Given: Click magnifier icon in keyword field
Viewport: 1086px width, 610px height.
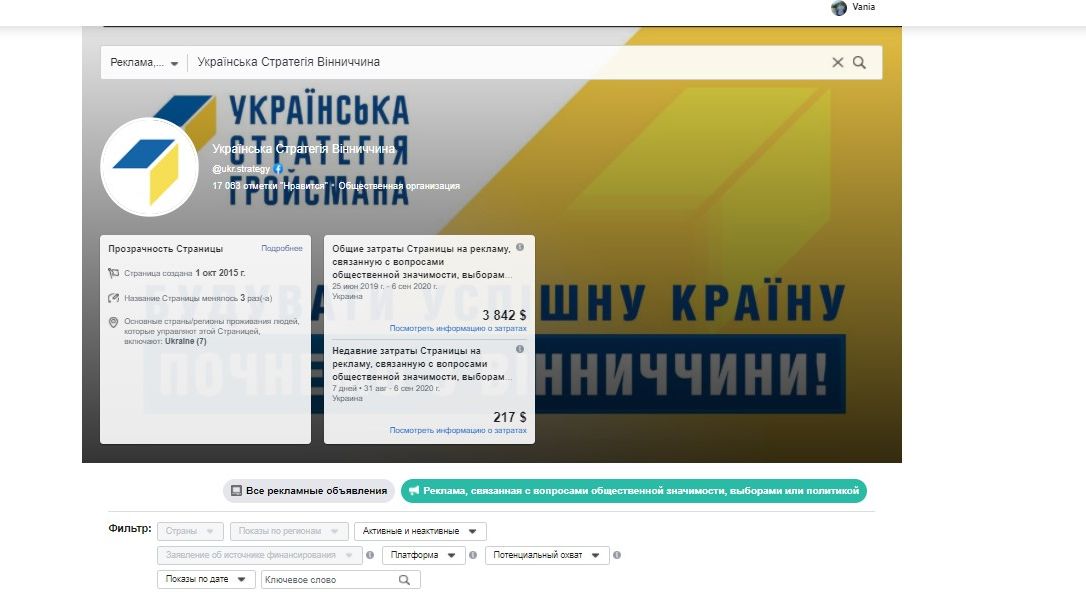Looking at the screenshot, I should tap(404, 580).
